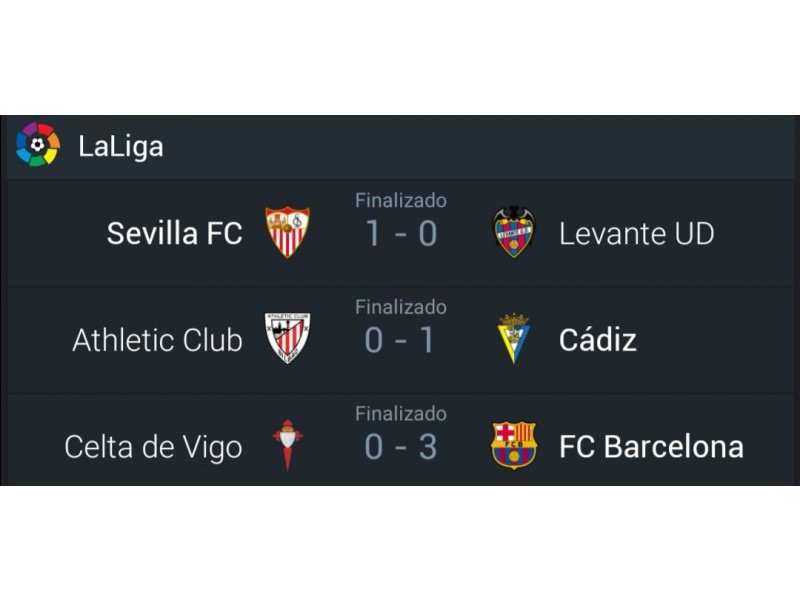
Task: Click the Cádiz yellow crest
Action: tap(513, 338)
